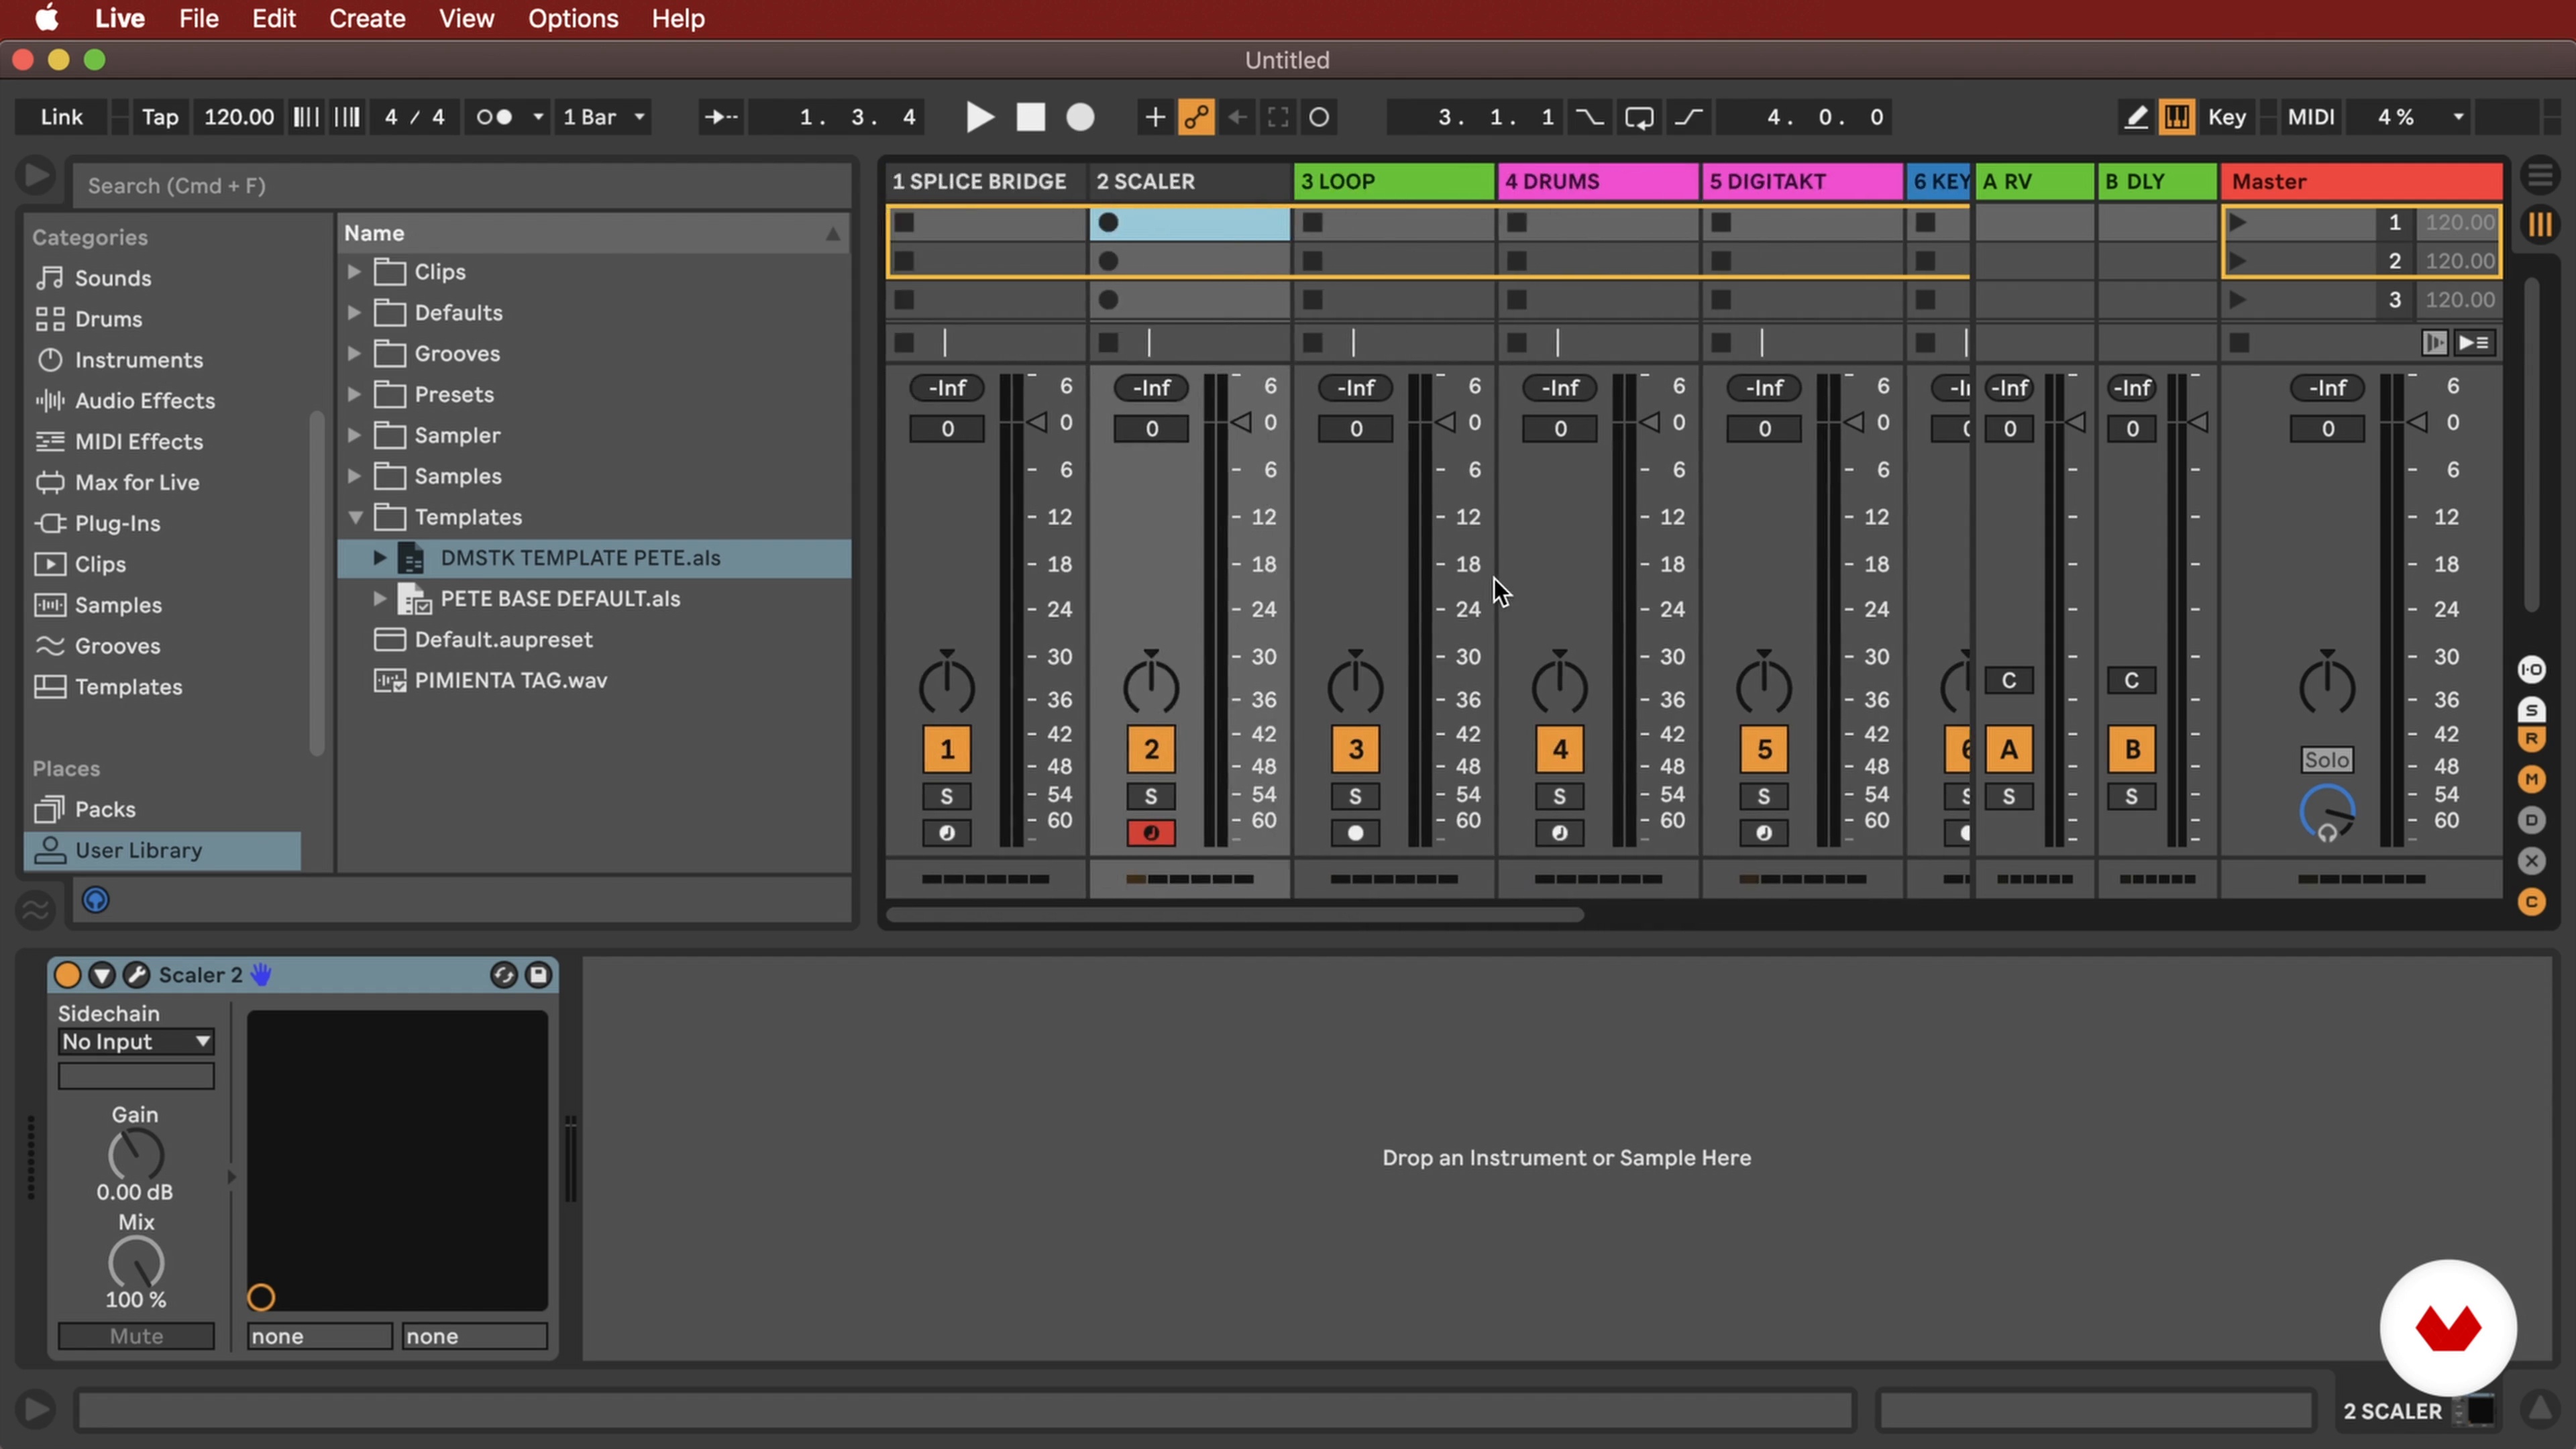Viewport: 2576px width, 1449px height.
Task: Toggle the metronome button
Action: click(495, 117)
